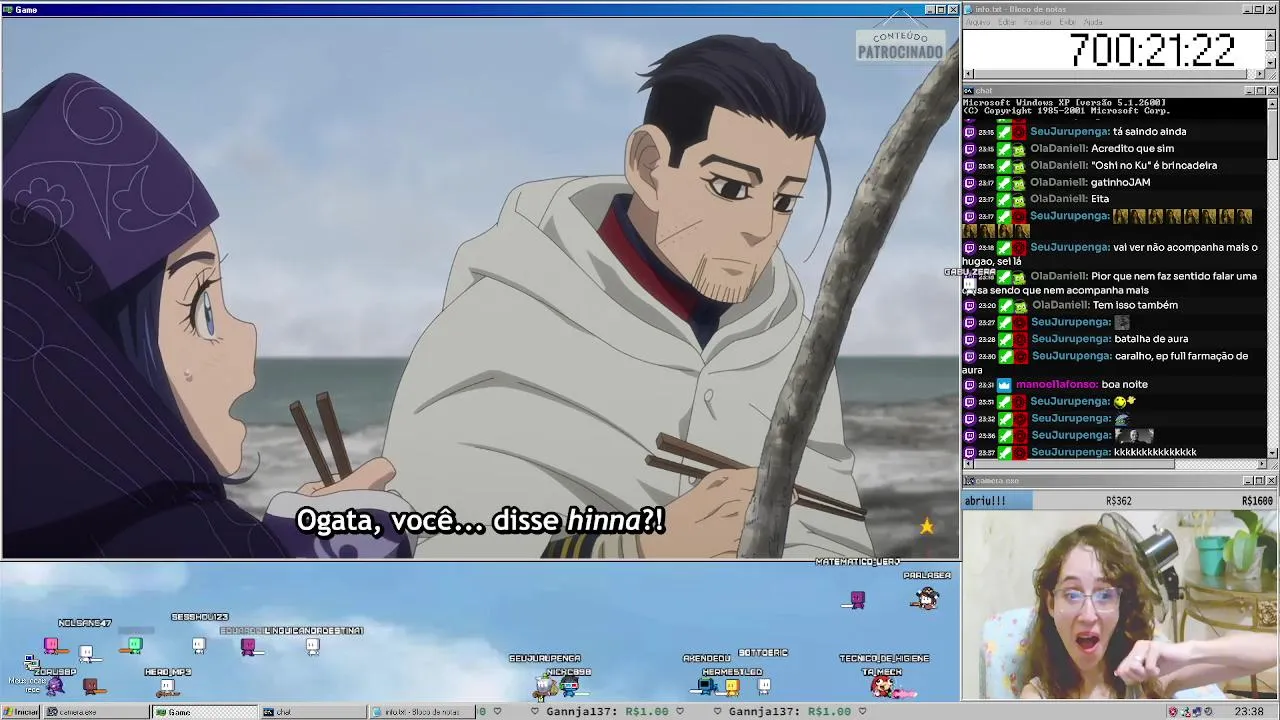Click the abriu!!! goal progress bar
Screen dimensions: 1280x720
pyautogui.click(x=1120, y=501)
